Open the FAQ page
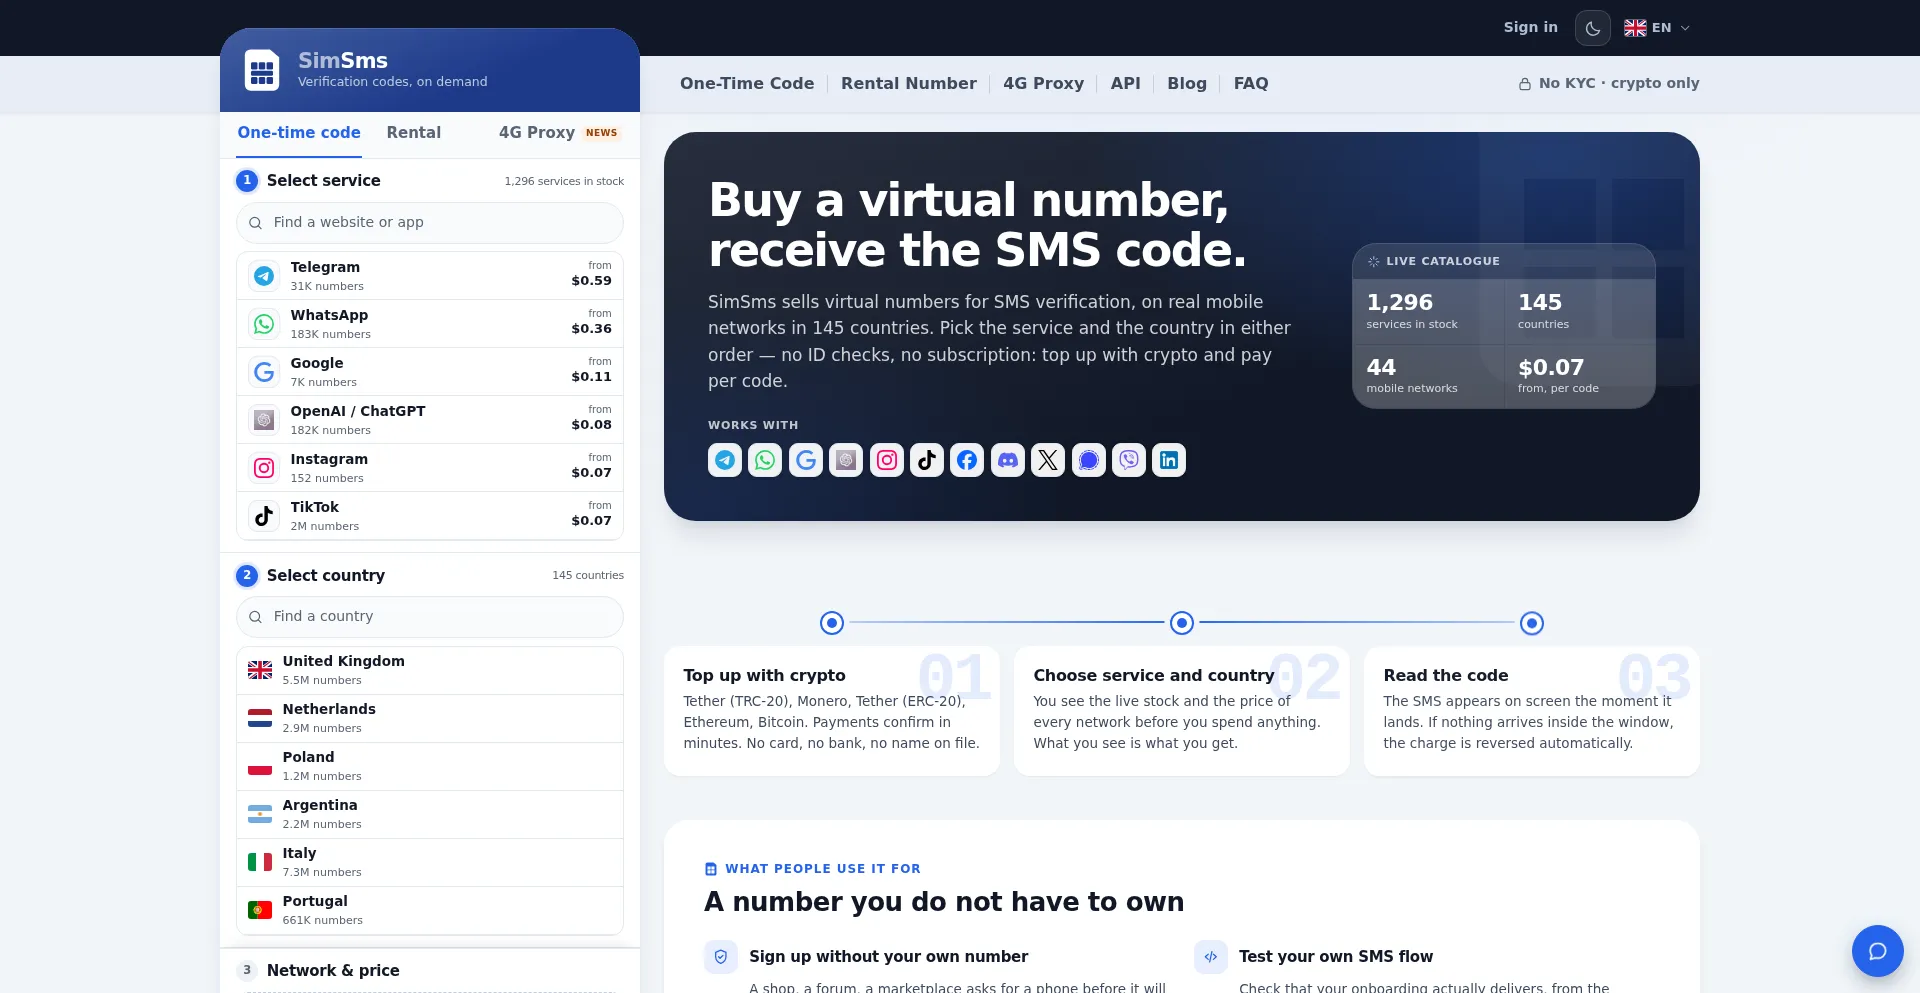This screenshot has height=993, width=1920. (x=1251, y=84)
